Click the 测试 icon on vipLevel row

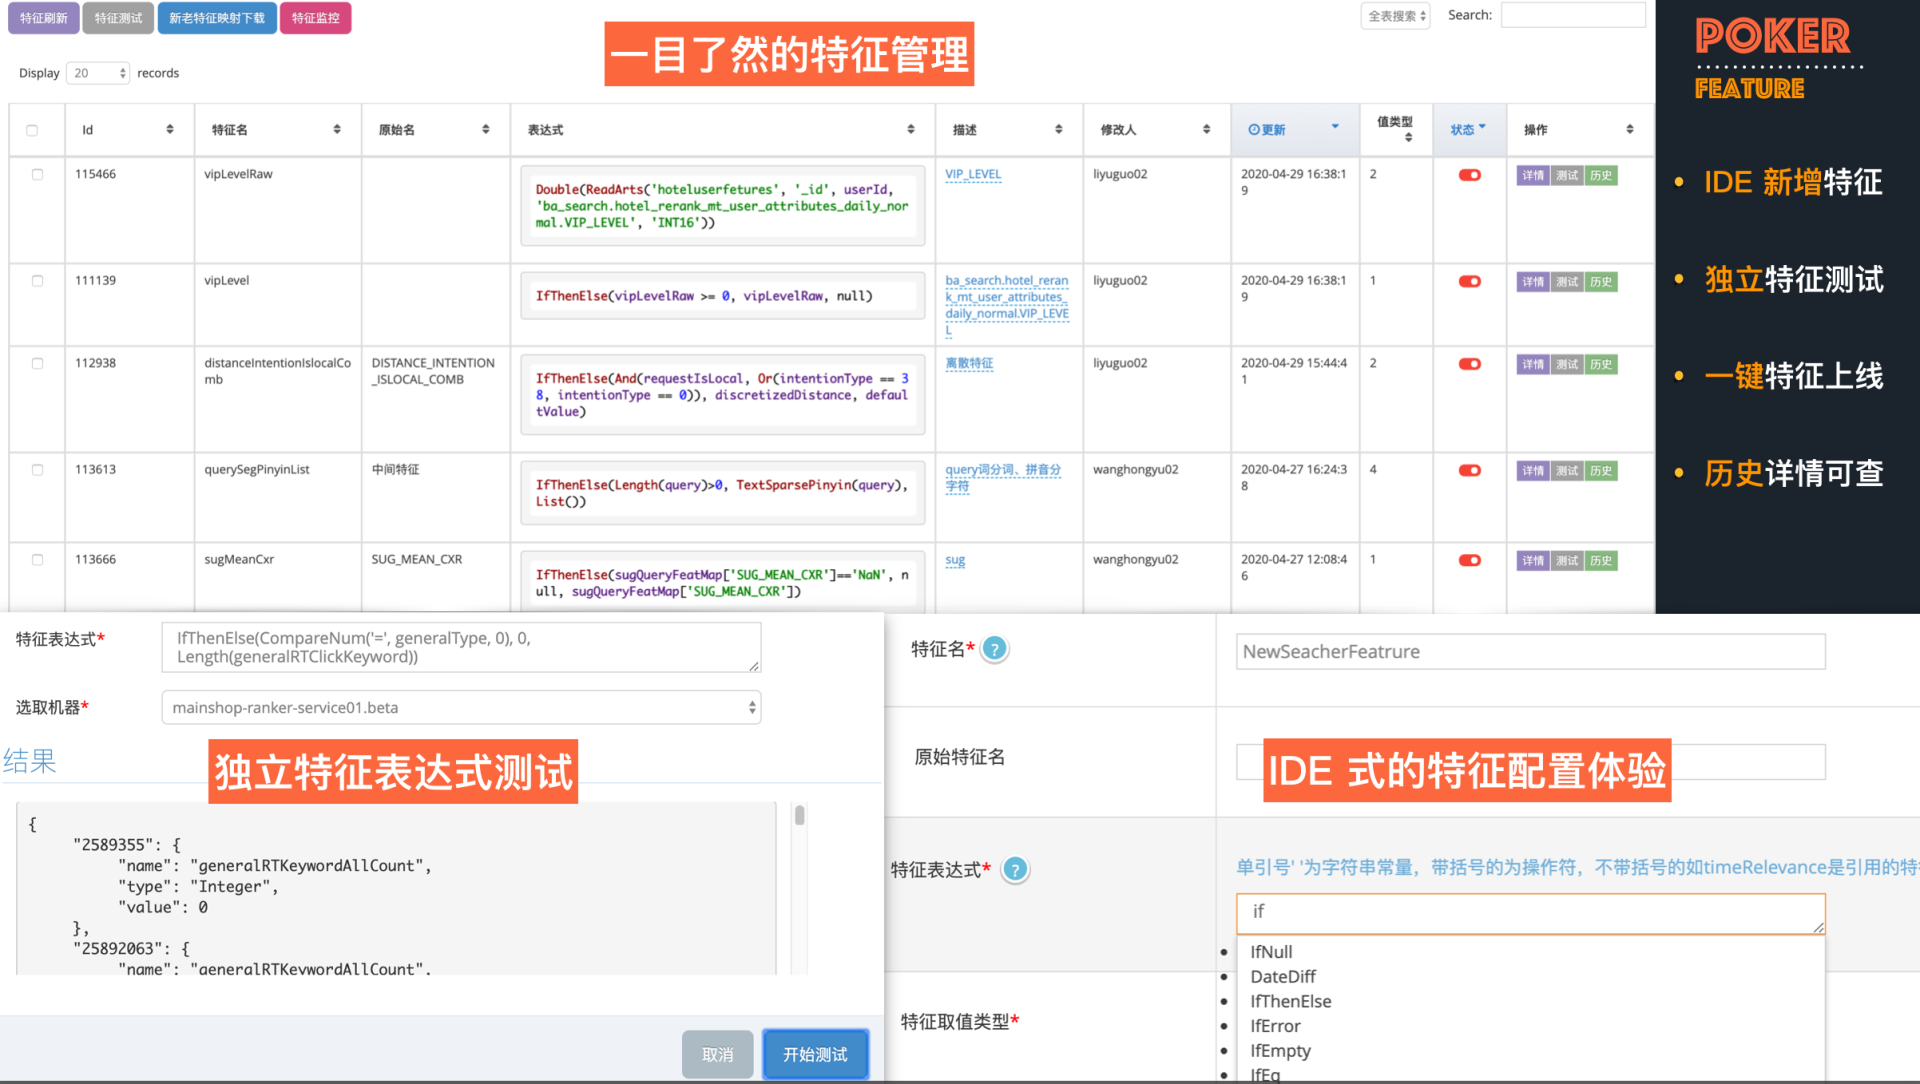pyautogui.click(x=1566, y=282)
